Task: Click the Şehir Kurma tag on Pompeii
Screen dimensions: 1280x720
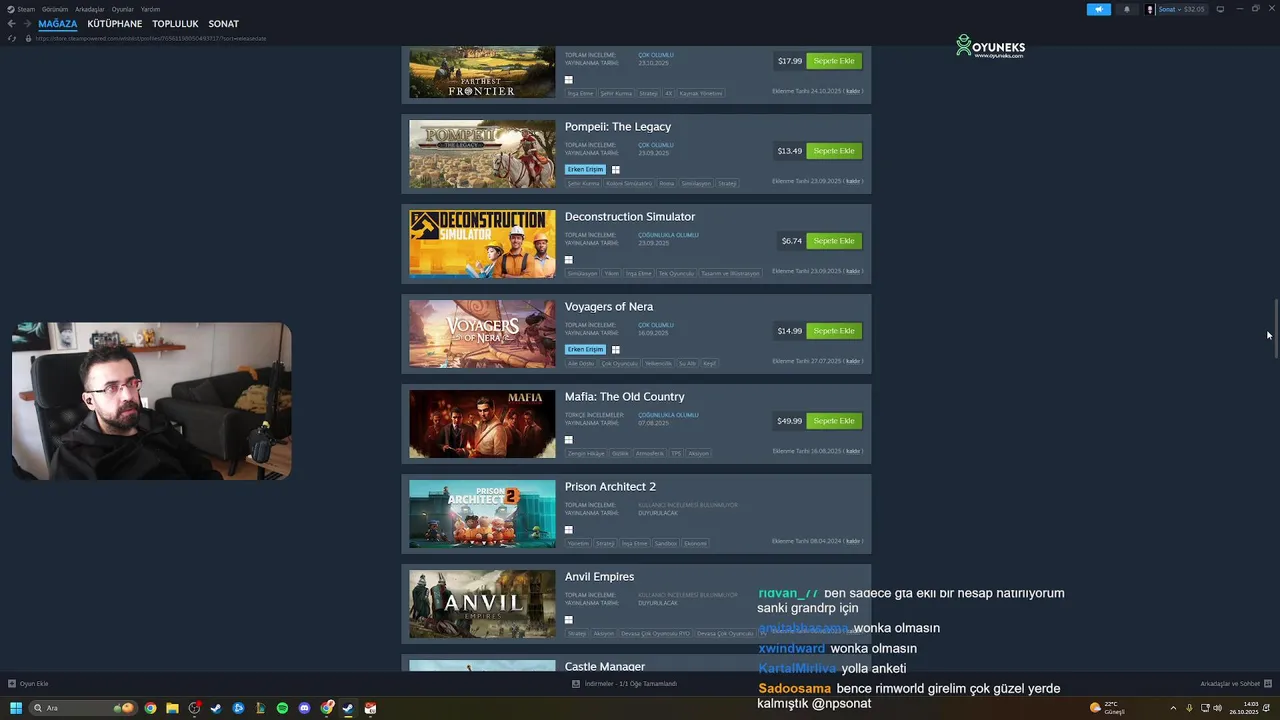Action: pos(583,183)
